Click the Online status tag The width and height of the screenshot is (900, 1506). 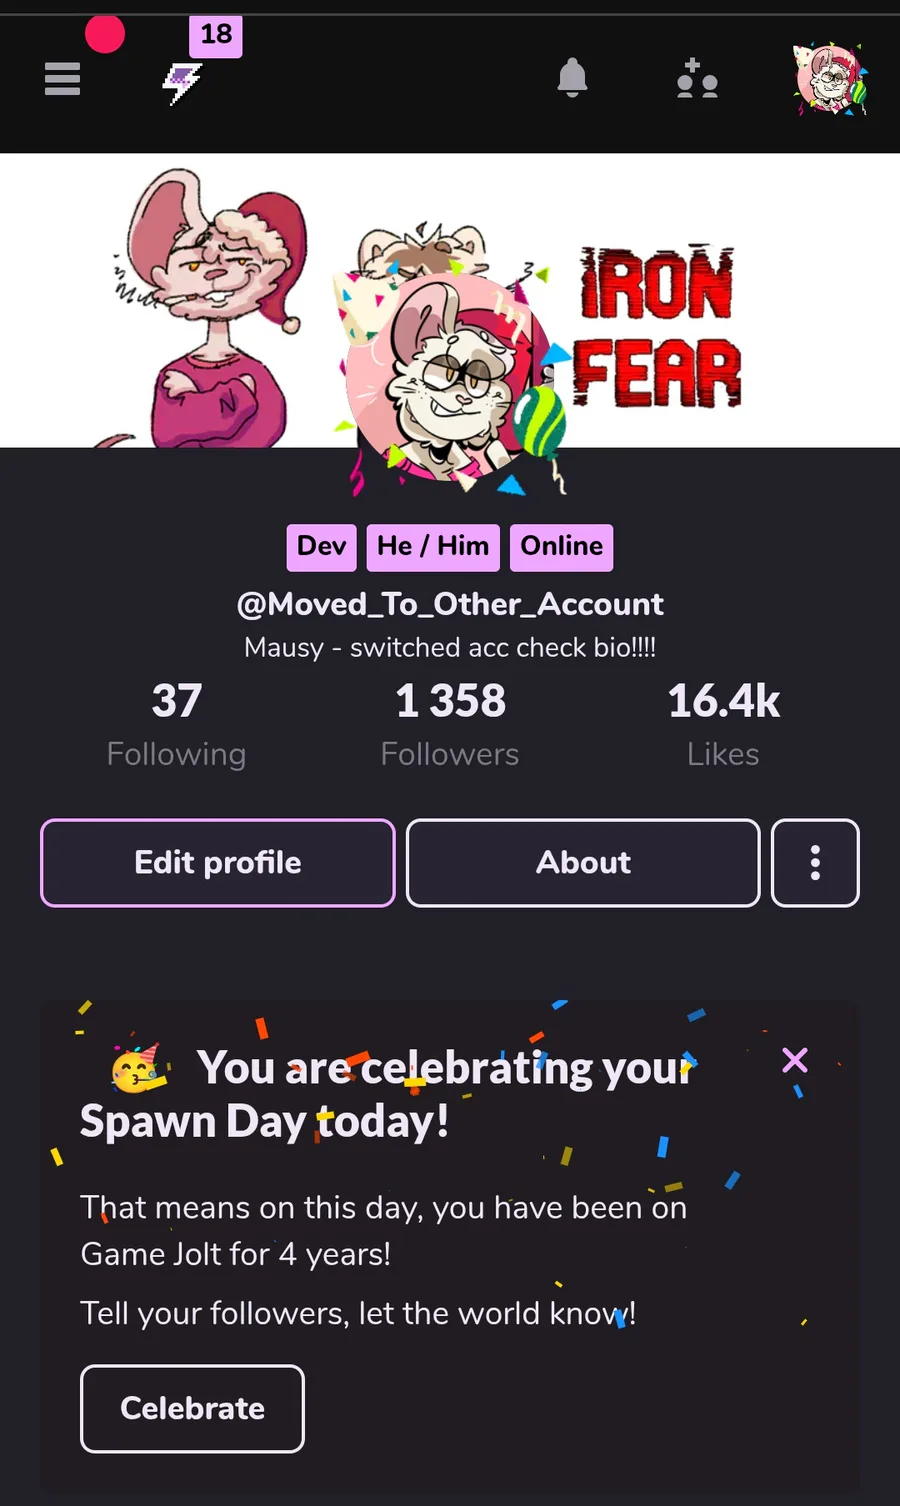click(561, 547)
